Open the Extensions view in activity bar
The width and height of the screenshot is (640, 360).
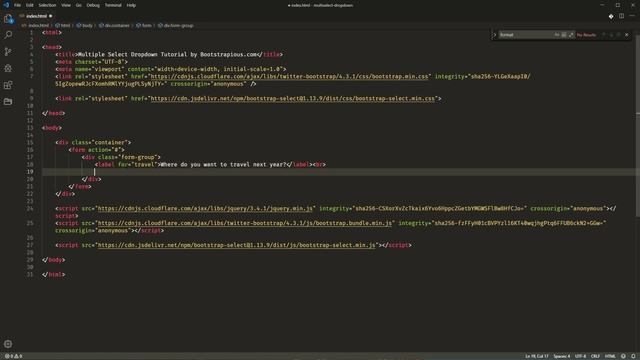tap(8, 85)
